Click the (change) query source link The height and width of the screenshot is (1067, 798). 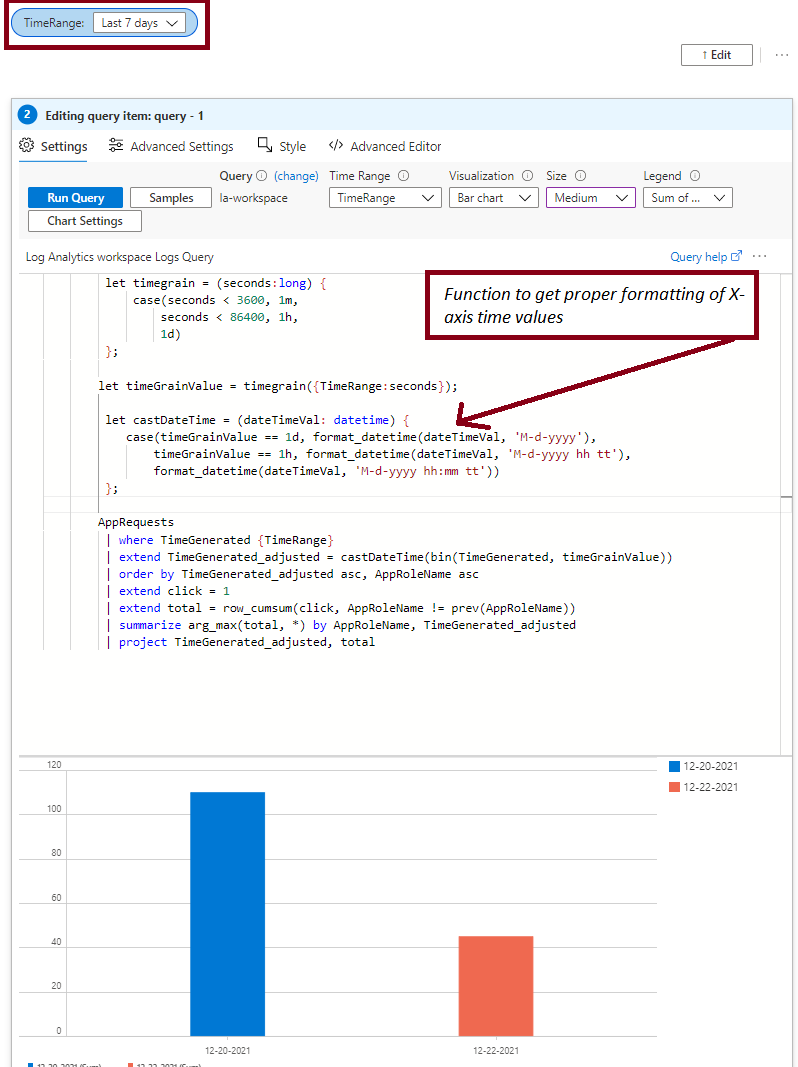(296, 176)
